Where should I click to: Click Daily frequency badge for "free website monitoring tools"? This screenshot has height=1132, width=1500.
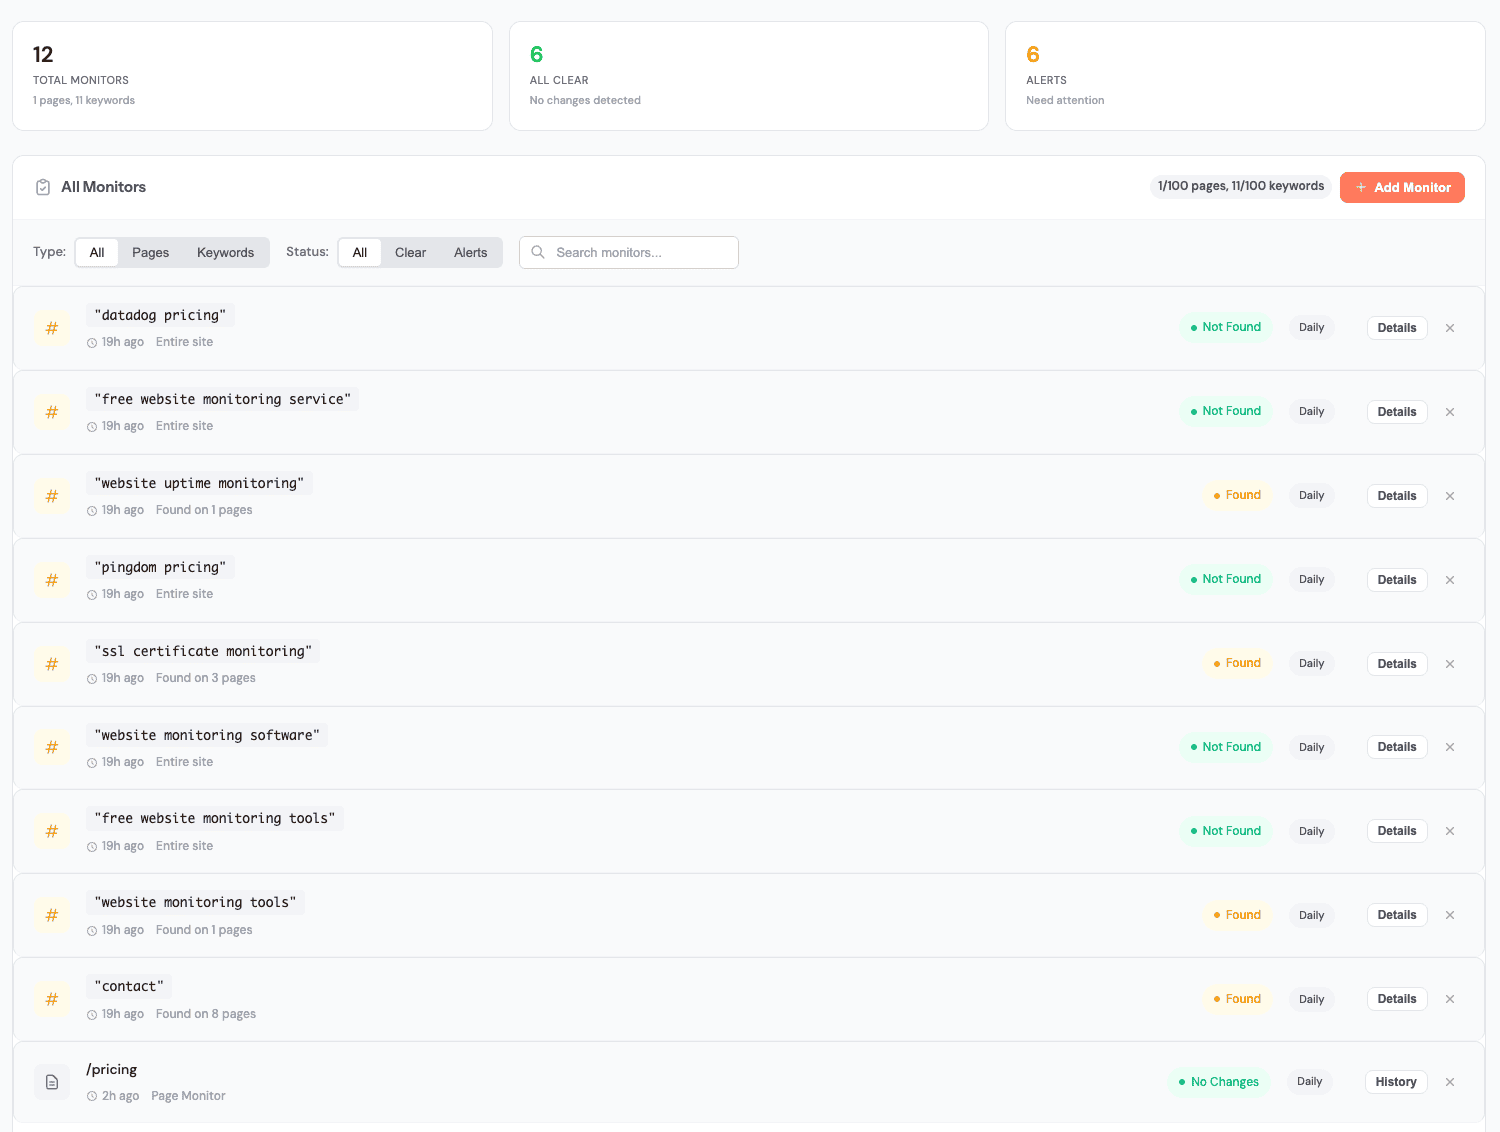click(x=1311, y=831)
